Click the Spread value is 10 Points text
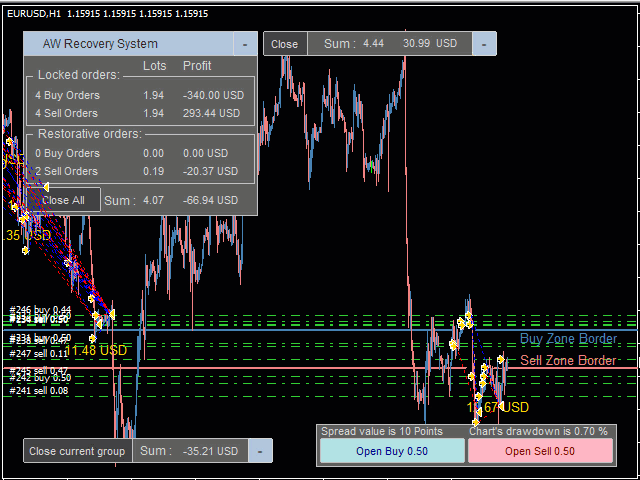The height and width of the screenshot is (480, 640). tap(382, 431)
